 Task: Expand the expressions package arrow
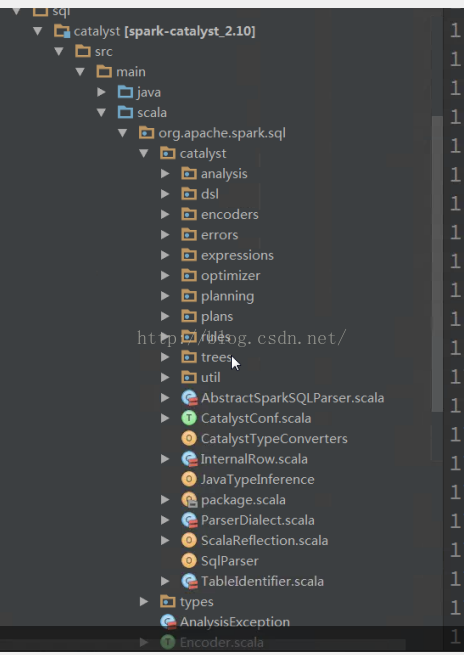tap(165, 255)
